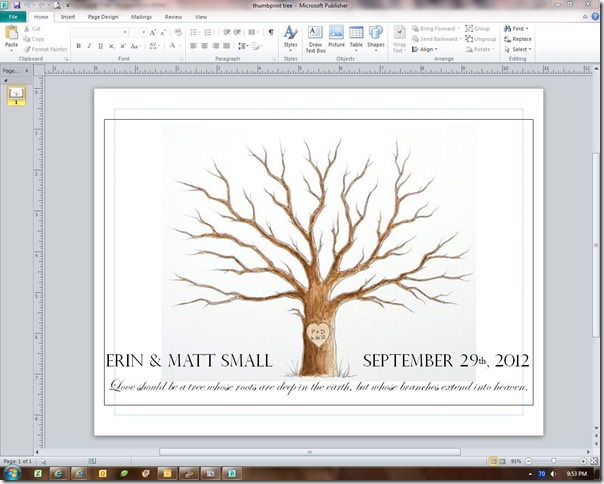
Task: Open Publisher Help question mark icon
Action: point(596,17)
